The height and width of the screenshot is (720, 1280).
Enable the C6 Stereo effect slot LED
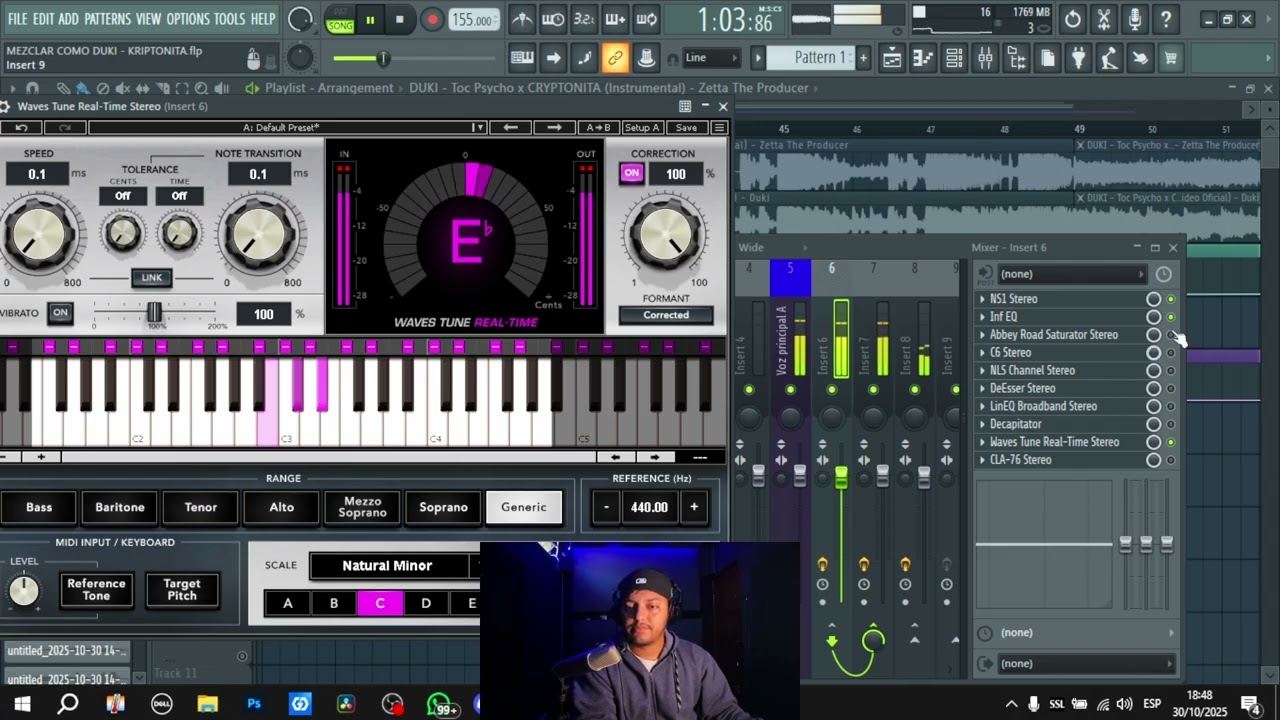(x=1170, y=353)
